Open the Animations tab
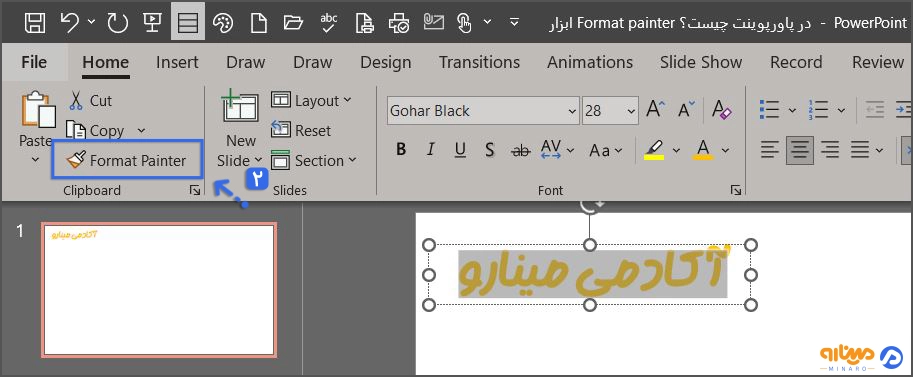This screenshot has height=377, width=913. (590, 62)
